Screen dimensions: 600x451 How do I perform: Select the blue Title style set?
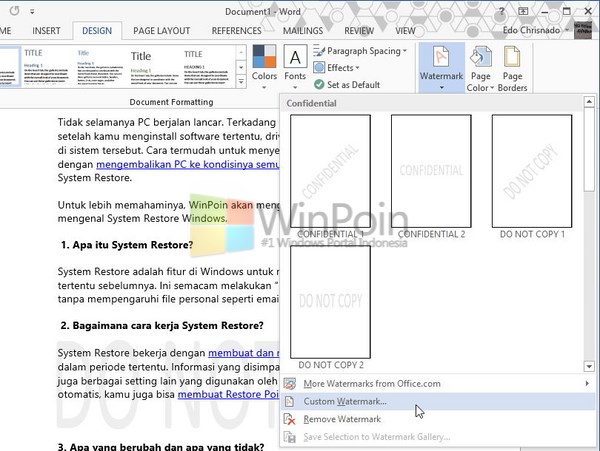[99, 67]
